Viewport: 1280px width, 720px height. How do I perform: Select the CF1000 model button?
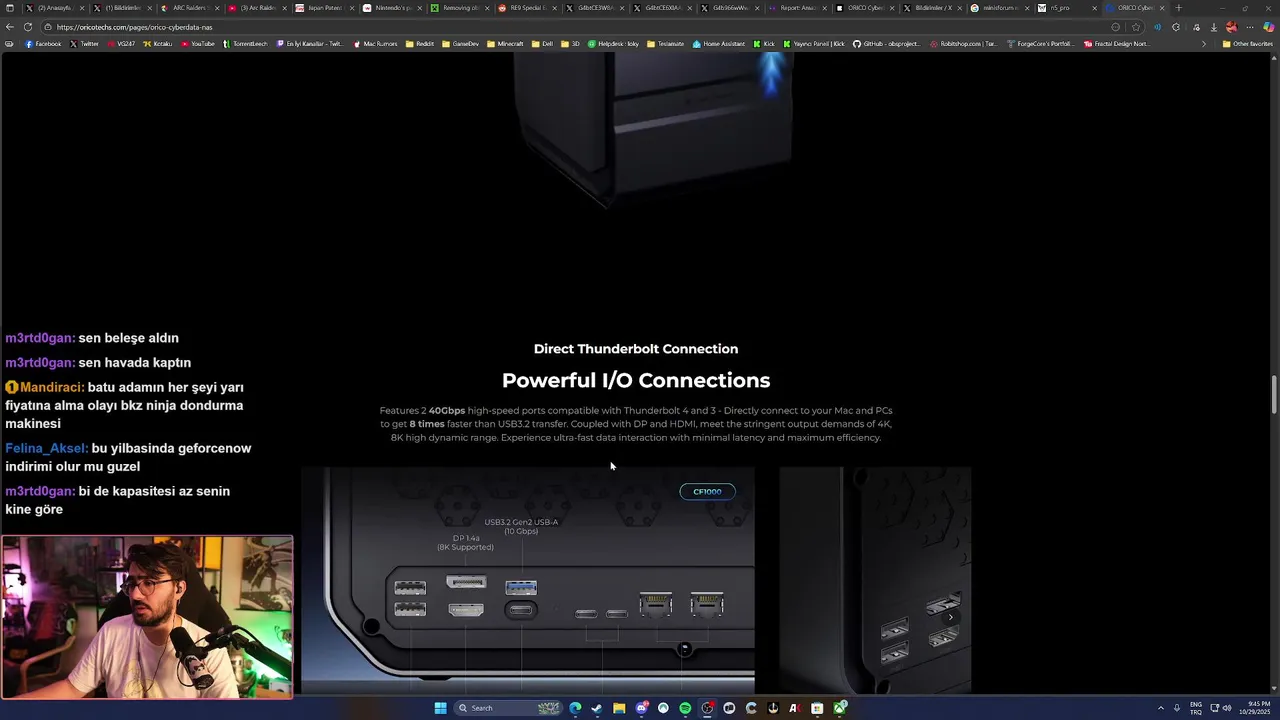[x=707, y=491]
